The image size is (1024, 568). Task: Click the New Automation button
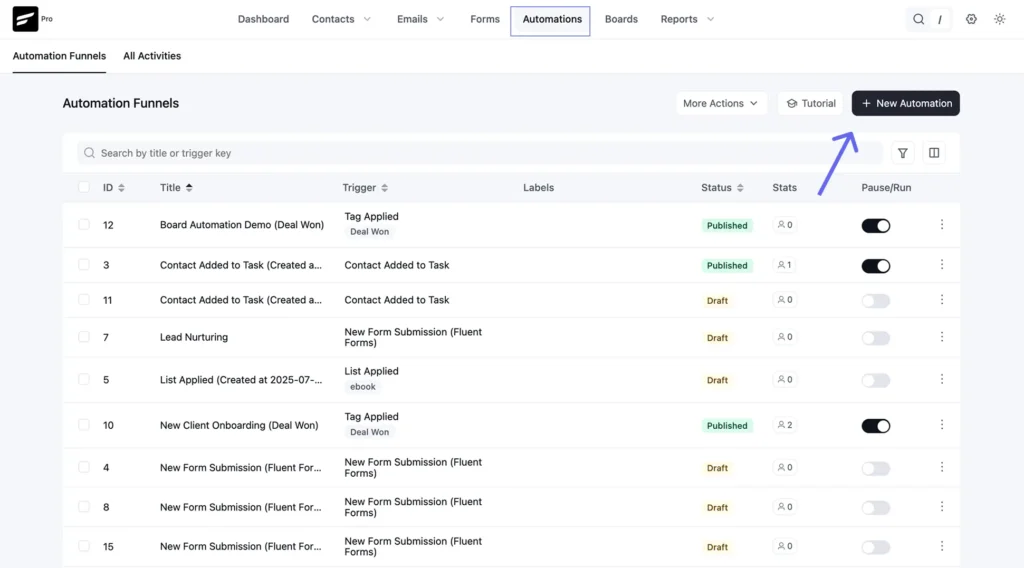906,103
